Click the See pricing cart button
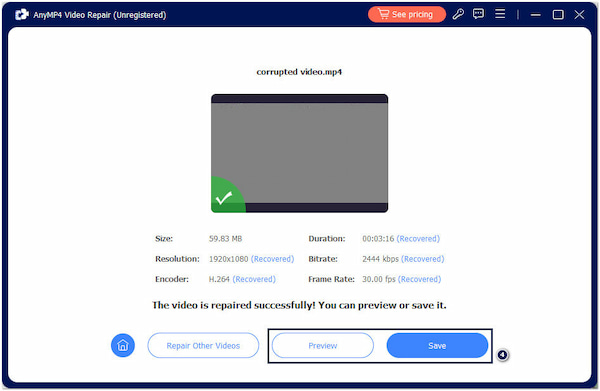 point(407,15)
